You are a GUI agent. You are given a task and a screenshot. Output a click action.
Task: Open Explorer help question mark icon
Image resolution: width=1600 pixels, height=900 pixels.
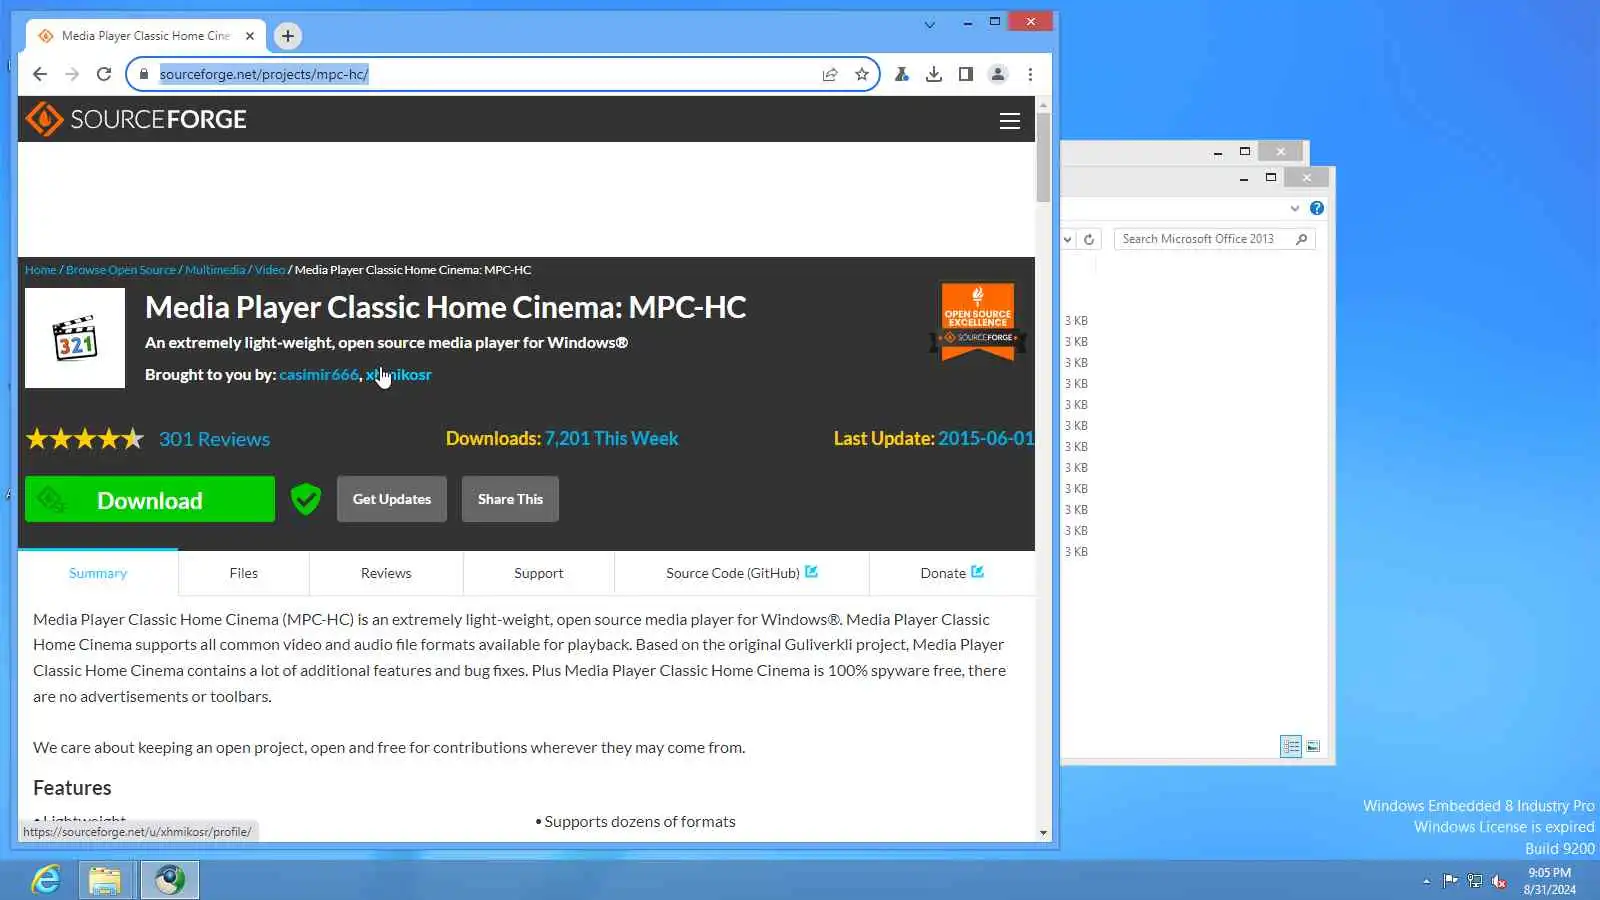(x=1317, y=208)
